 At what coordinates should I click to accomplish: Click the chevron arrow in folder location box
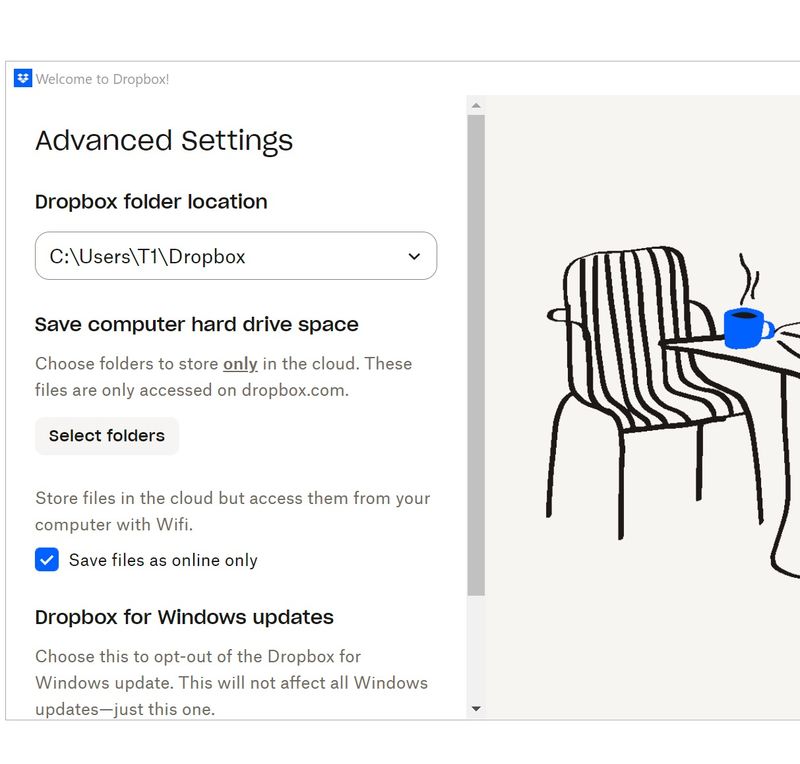(x=414, y=256)
